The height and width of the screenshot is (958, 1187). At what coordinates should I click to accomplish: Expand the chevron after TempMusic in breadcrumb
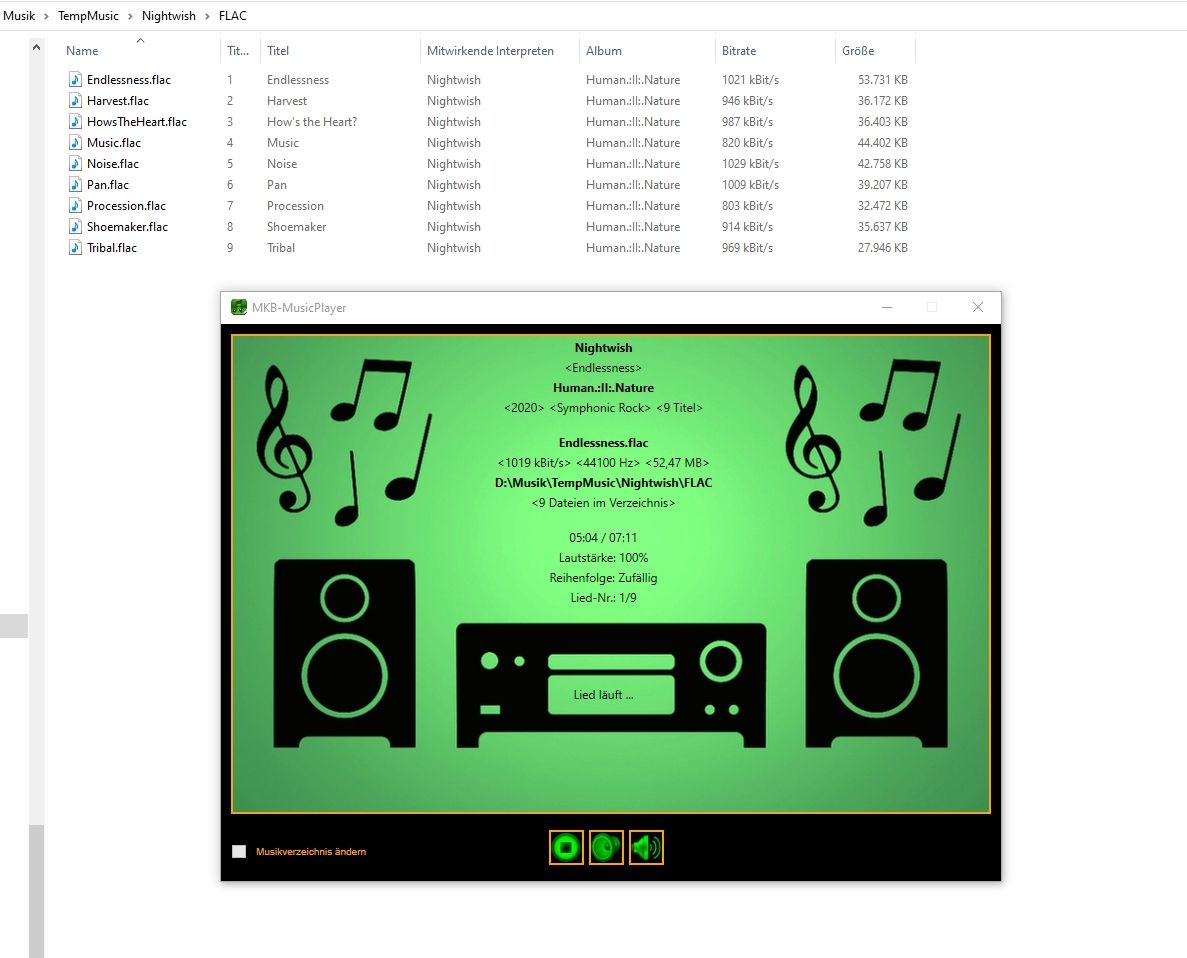tap(130, 16)
